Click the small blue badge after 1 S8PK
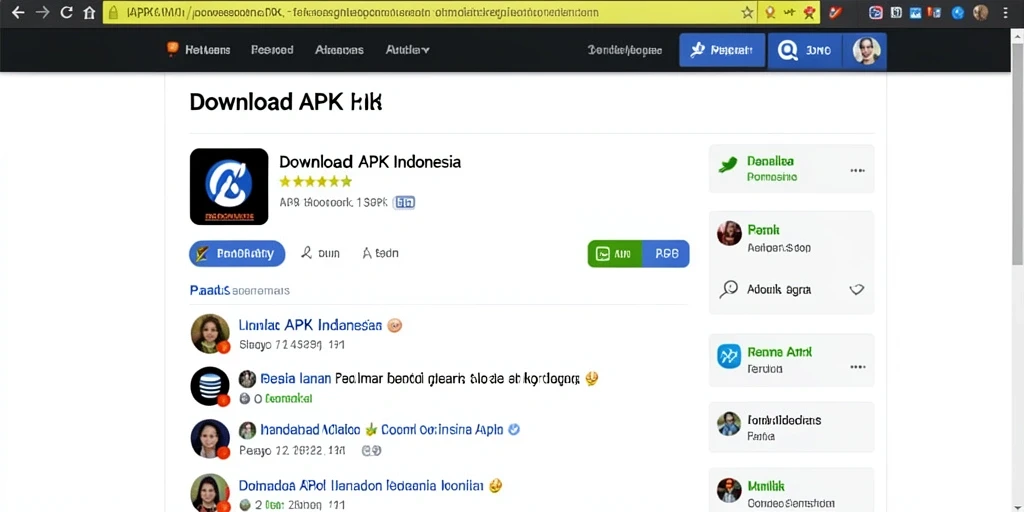 pos(405,202)
